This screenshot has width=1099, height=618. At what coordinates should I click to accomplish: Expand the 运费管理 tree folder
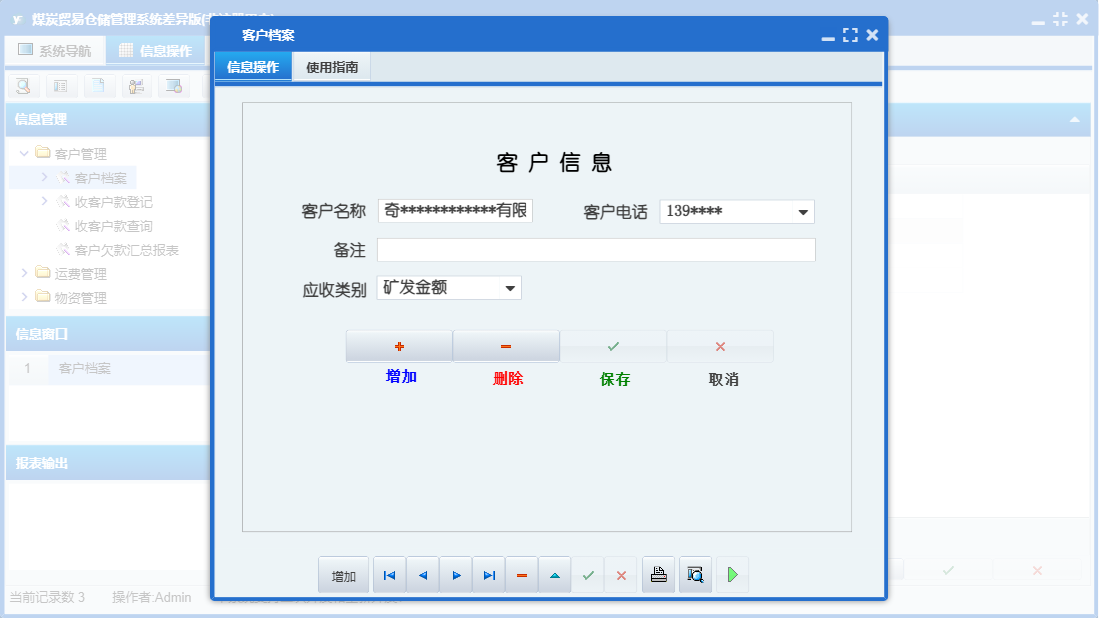tap(23, 273)
